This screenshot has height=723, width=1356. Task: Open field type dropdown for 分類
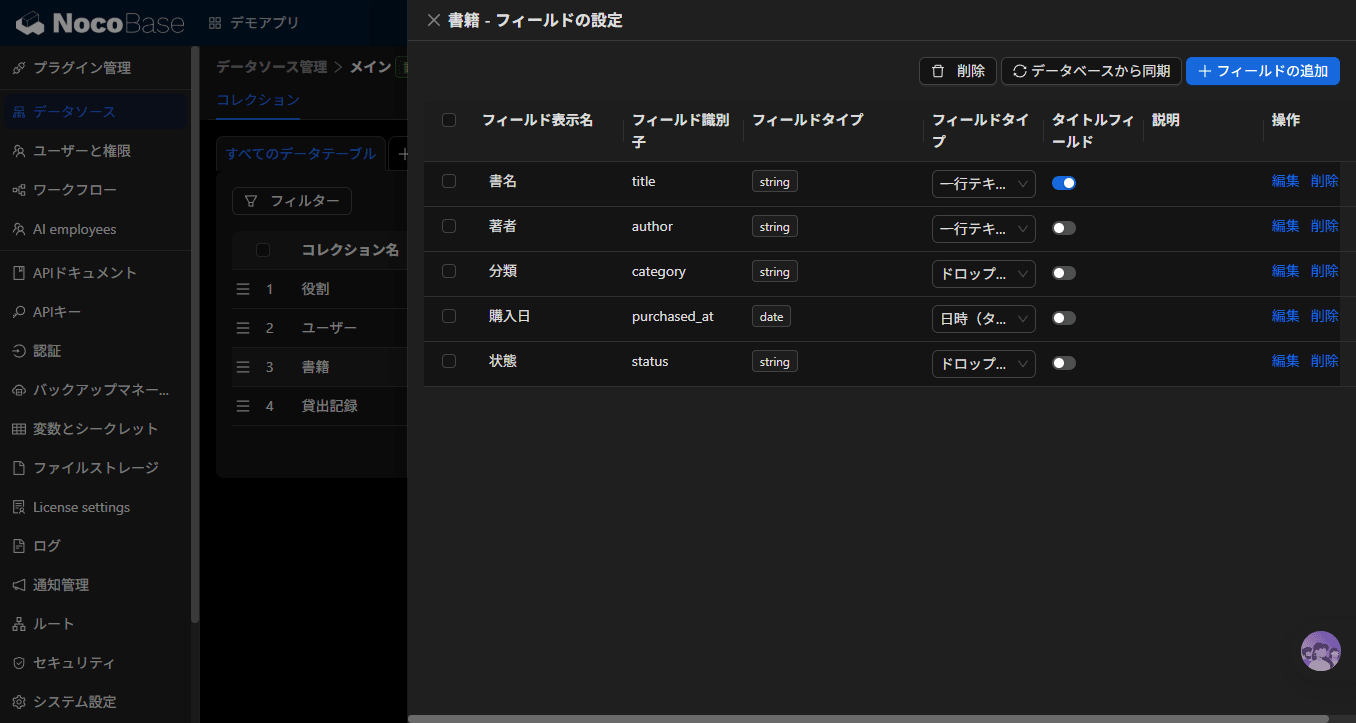point(984,274)
